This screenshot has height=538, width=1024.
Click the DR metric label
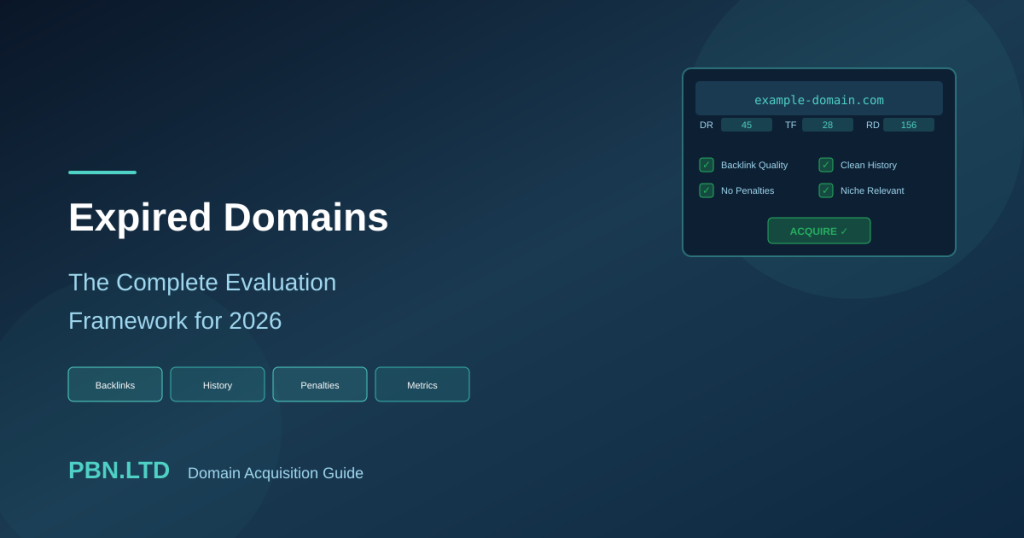click(x=707, y=125)
